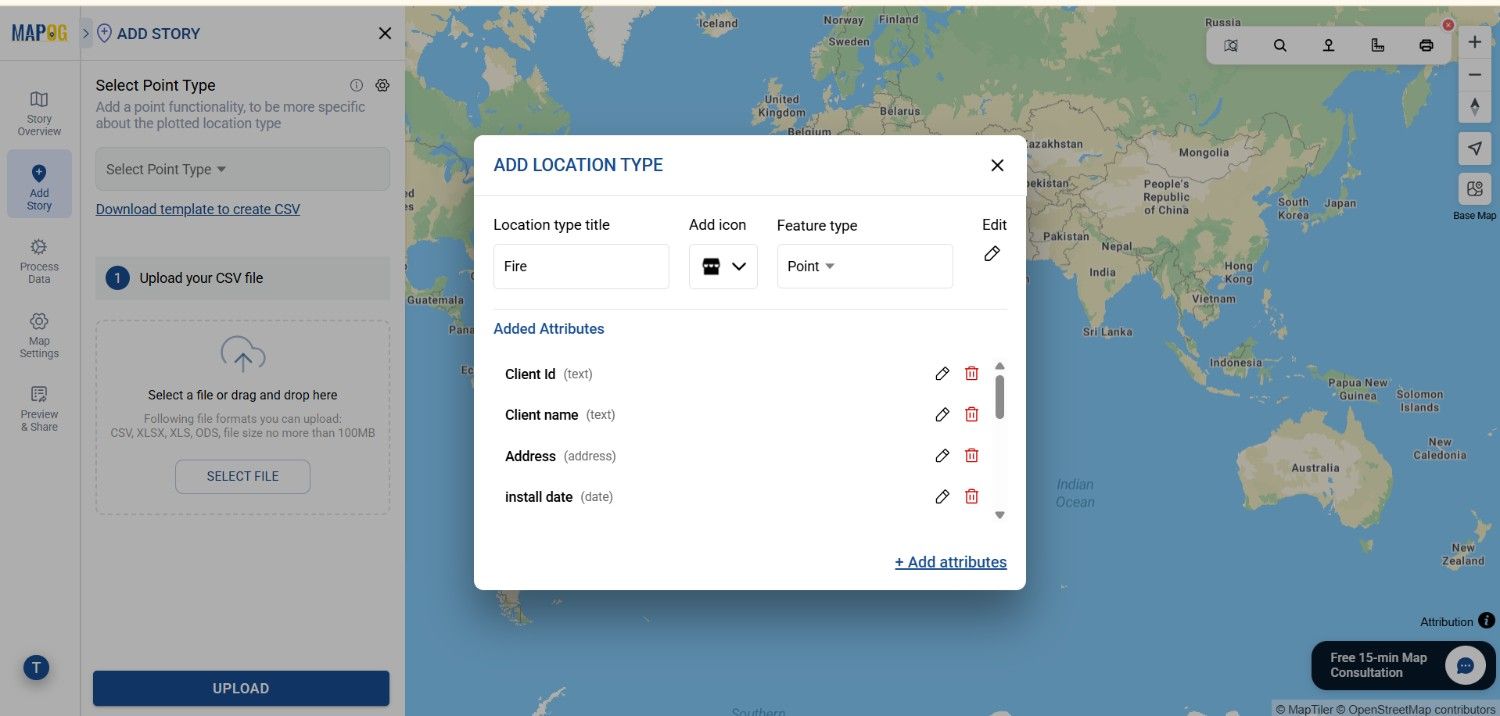The height and width of the screenshot is (716, 1500).
Task: Click the print map icon
Action: point(1426,45)
